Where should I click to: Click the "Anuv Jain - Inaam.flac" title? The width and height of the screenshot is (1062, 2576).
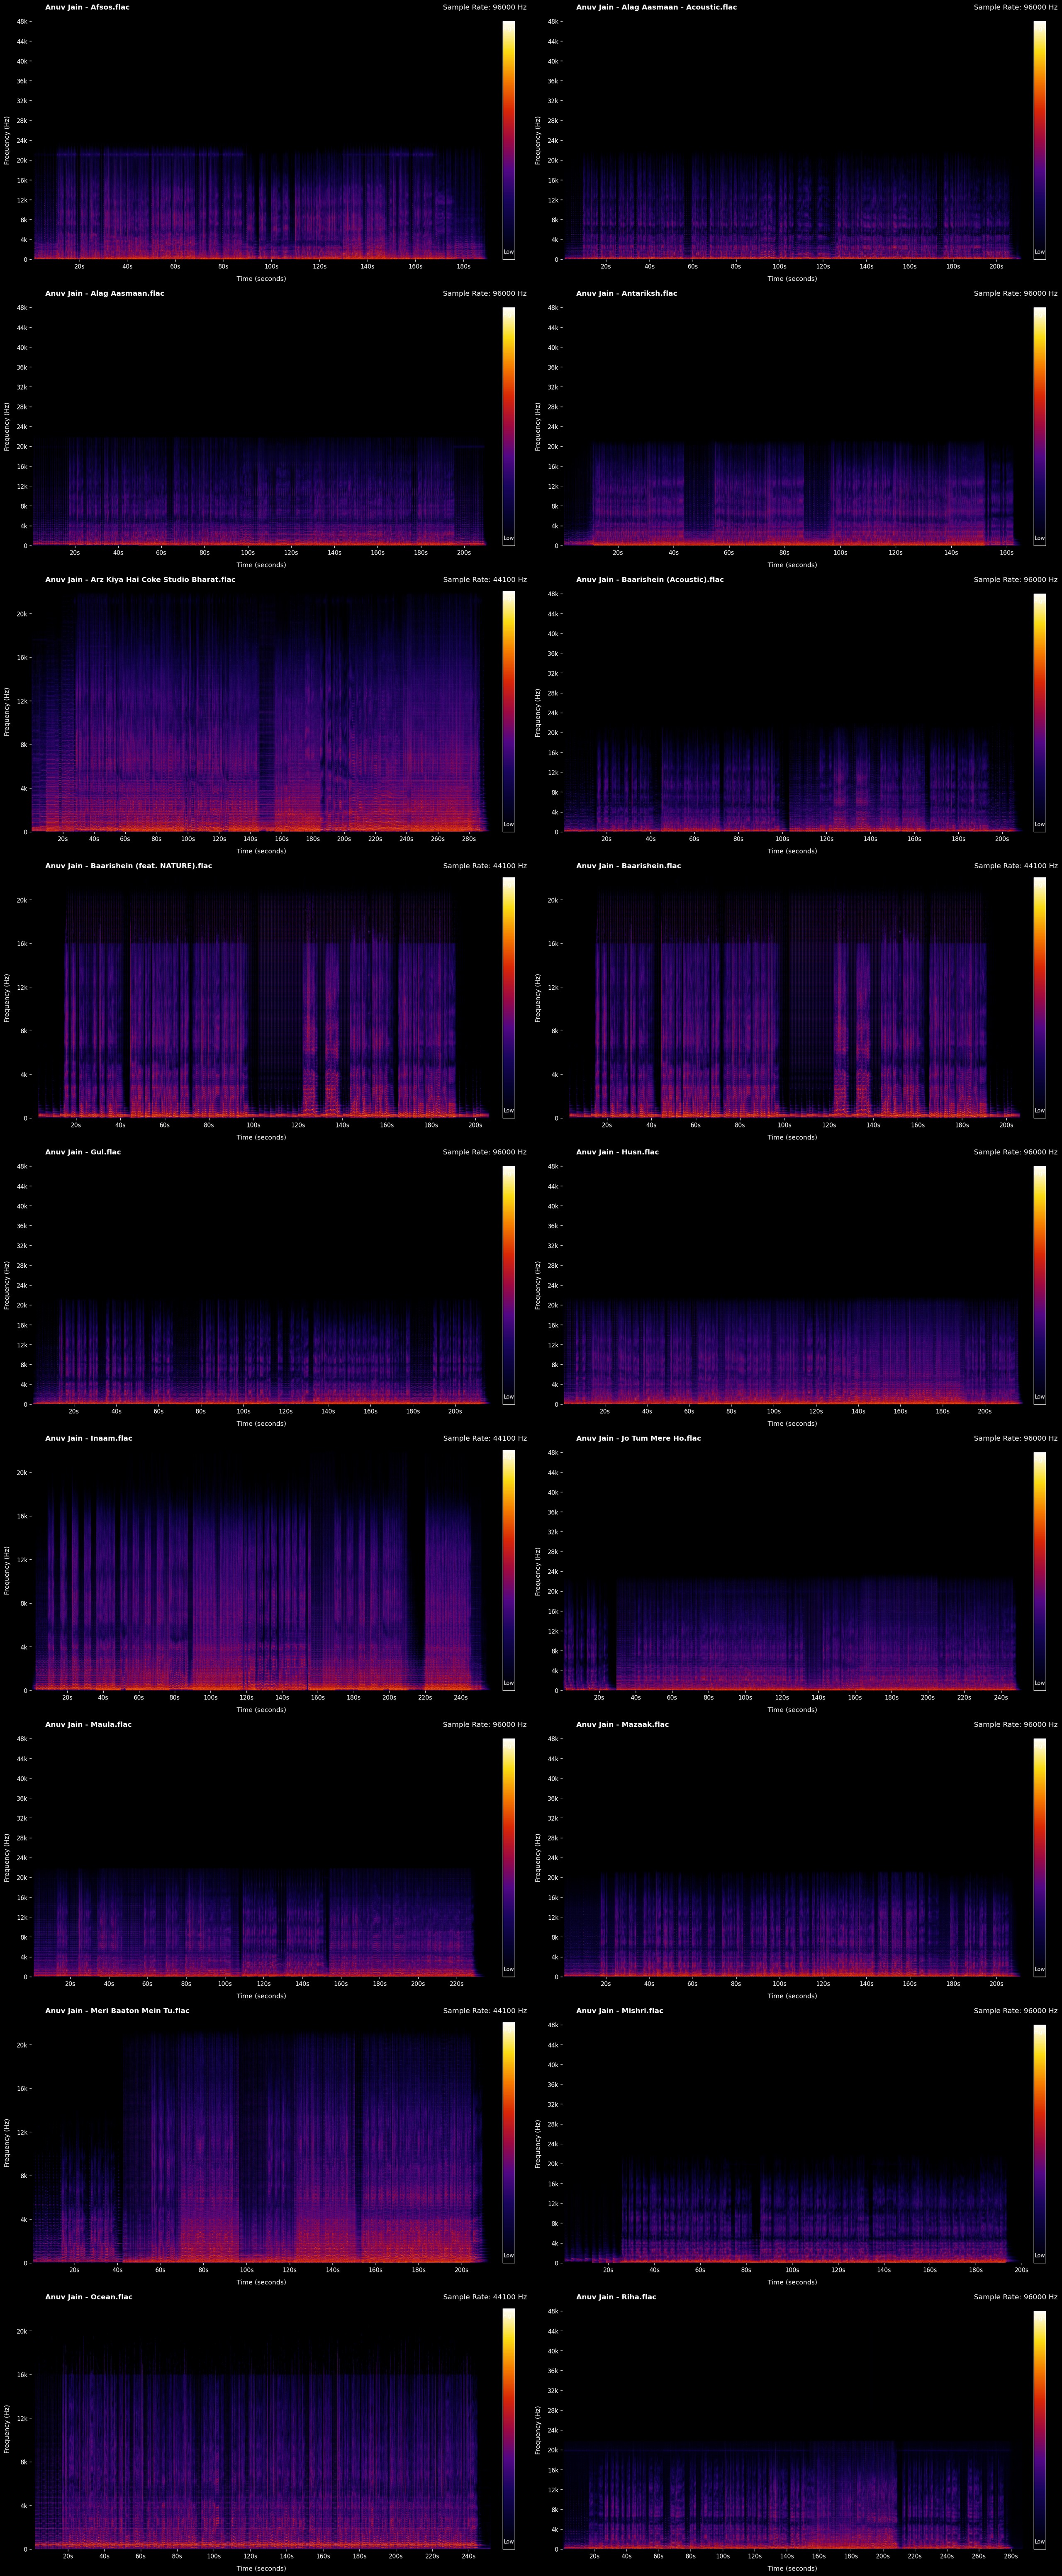coord(89,1438)
